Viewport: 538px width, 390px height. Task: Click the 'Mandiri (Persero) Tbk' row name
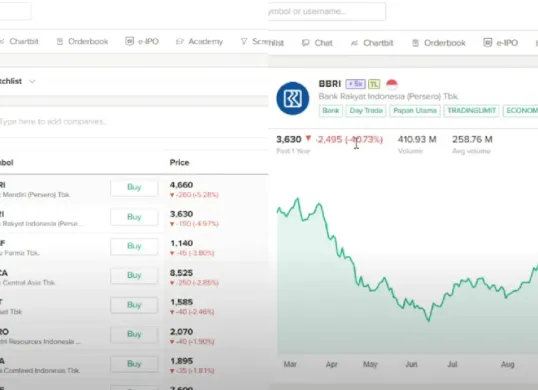[x=35, y=195]
